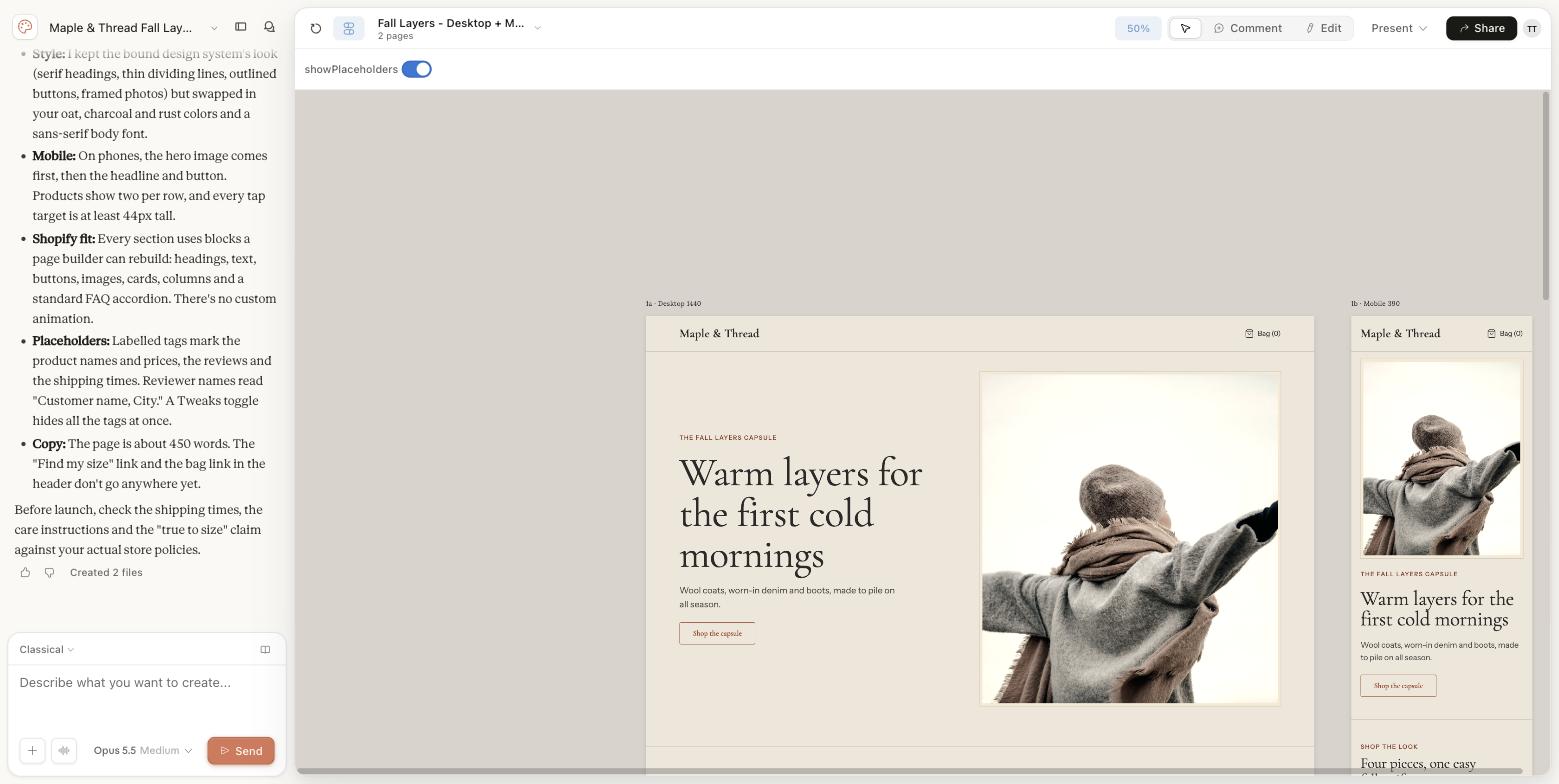Viewport: 1559px width, 784px height.
Task: Switch to Edit mode
Action: pos(1324,28)
